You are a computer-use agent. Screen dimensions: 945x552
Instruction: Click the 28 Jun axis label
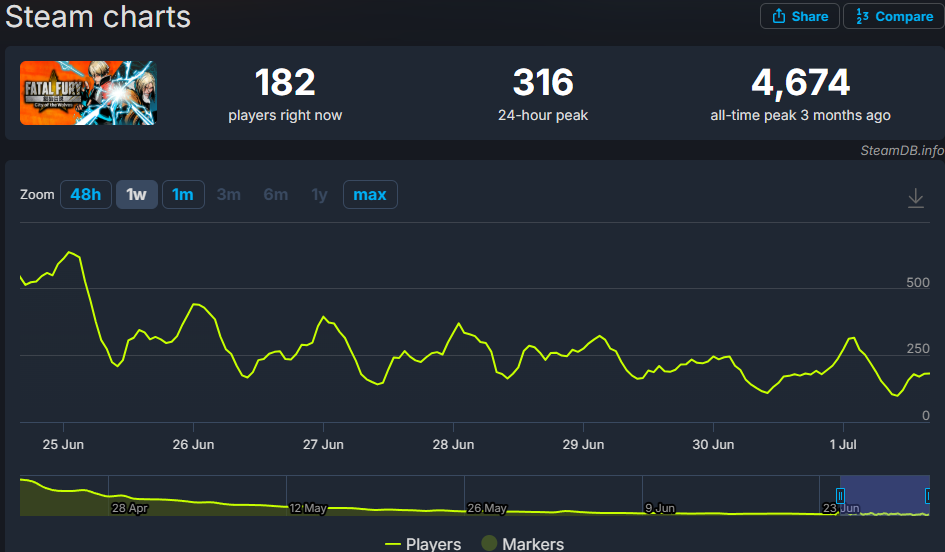coord(453,445)
